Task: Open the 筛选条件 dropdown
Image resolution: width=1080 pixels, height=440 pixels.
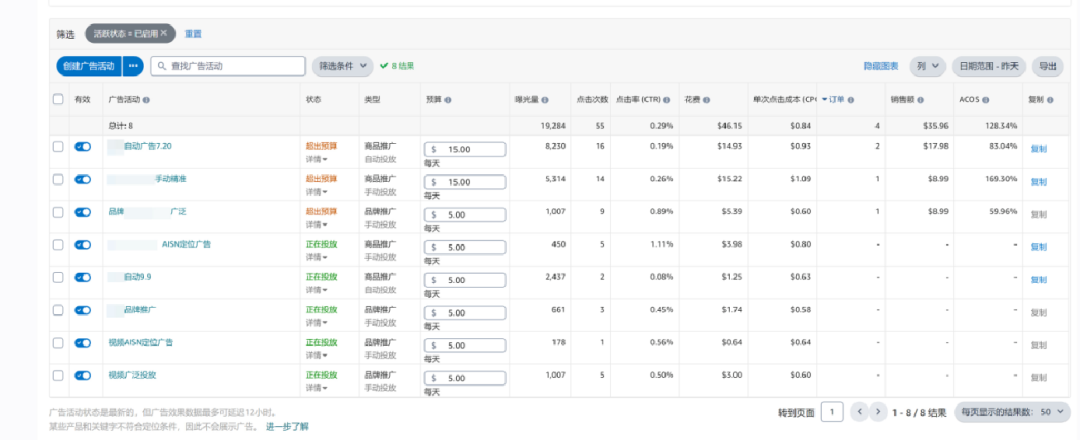Action: [x=342, y=66]
